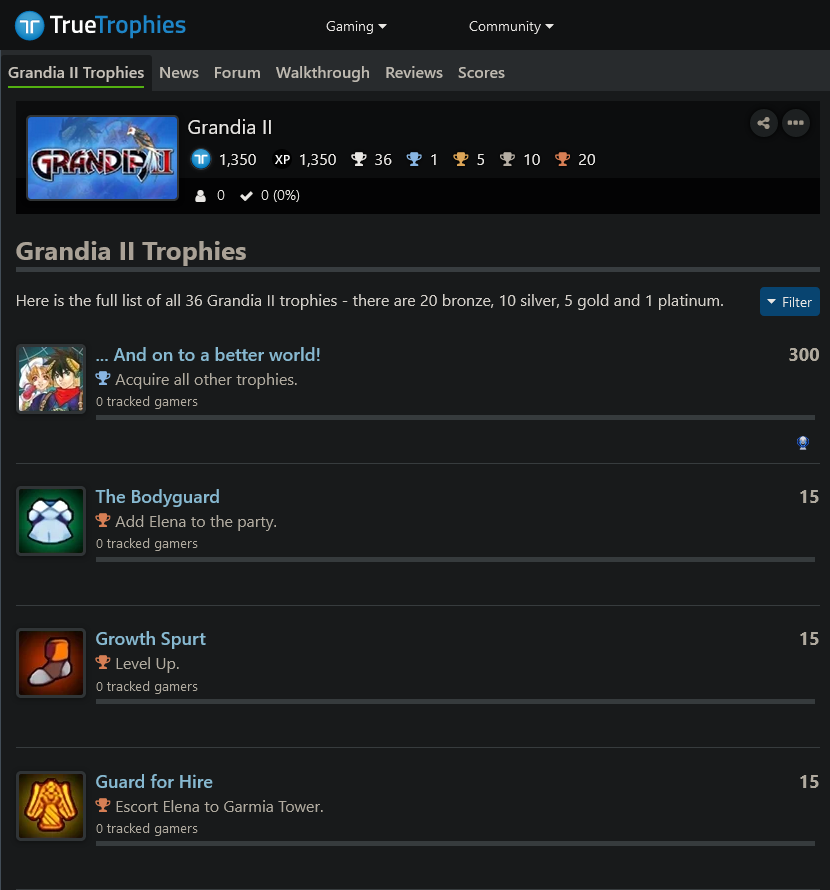The width and height of the screenshot is (830, 890).
Task: Click the share icon button
Action: pos(764,123)
